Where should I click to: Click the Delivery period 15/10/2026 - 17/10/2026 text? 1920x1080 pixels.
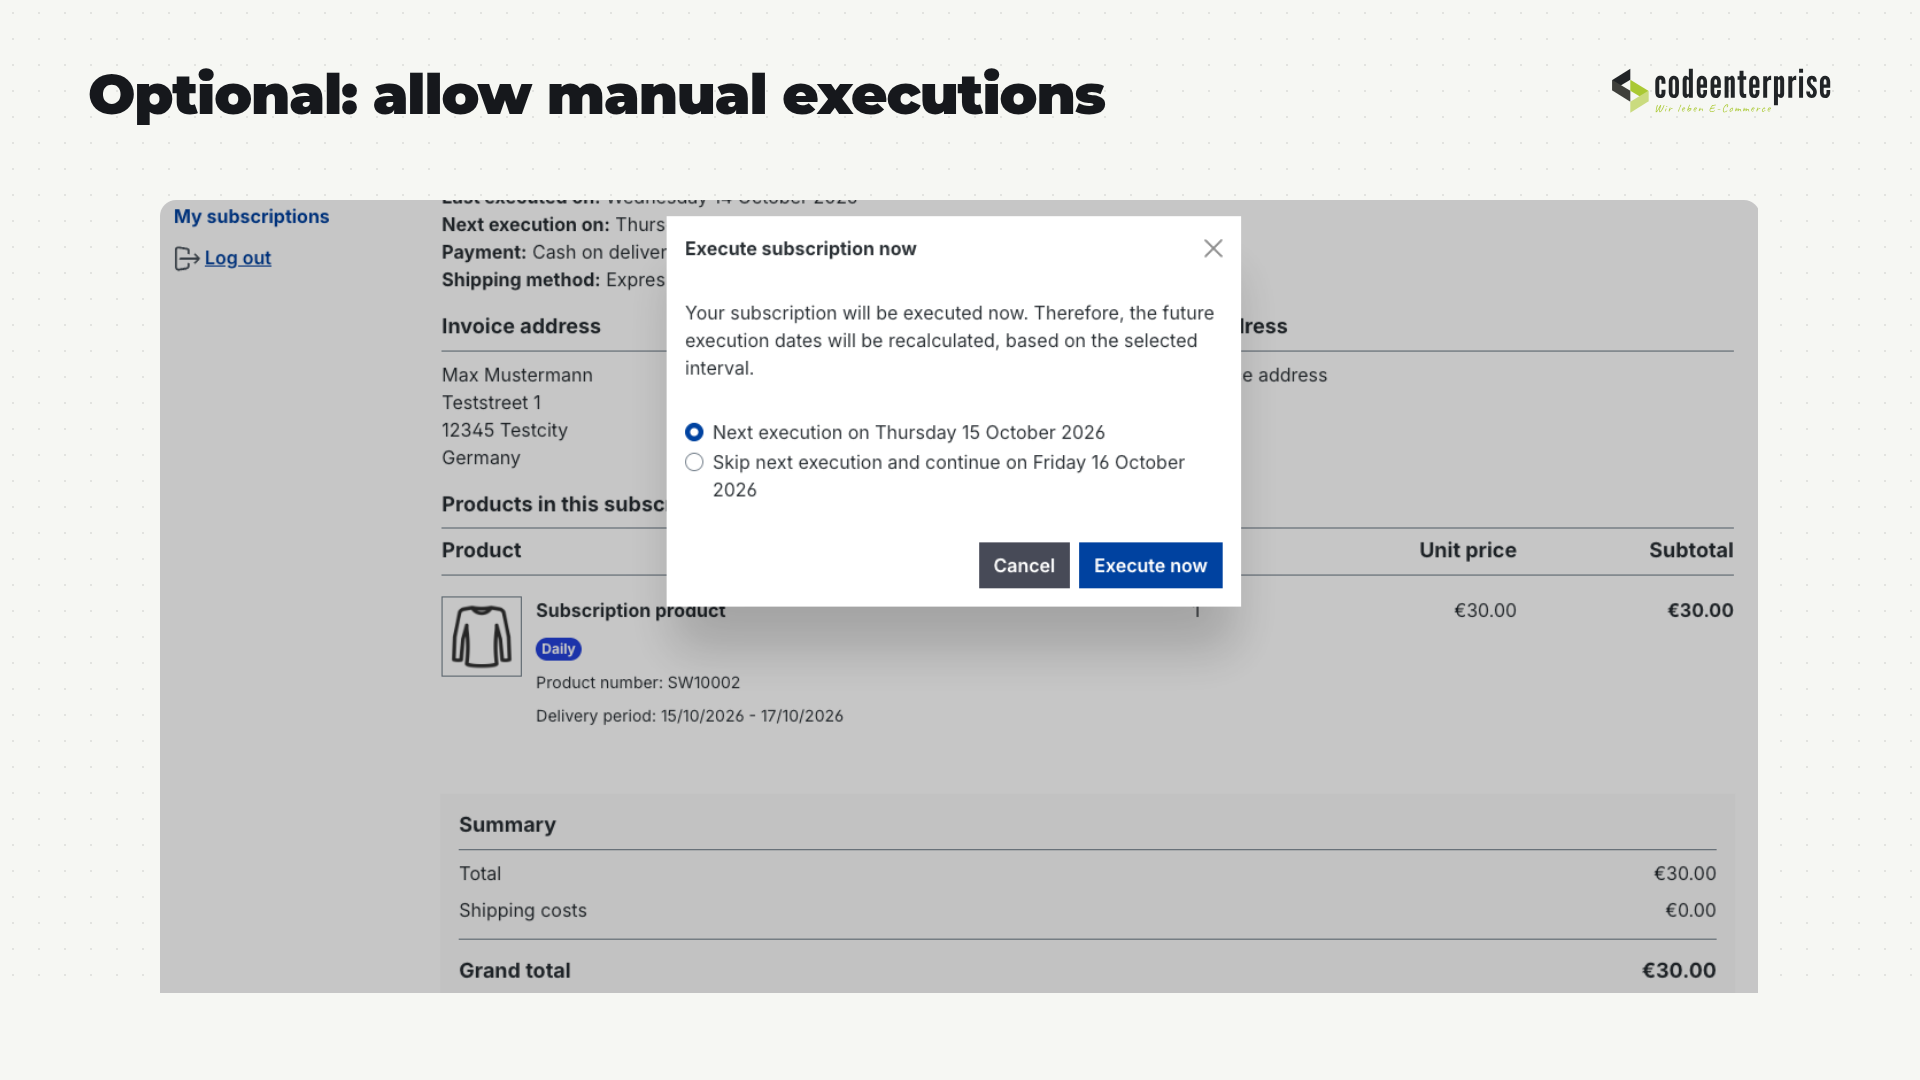click(x=690, y=716)
